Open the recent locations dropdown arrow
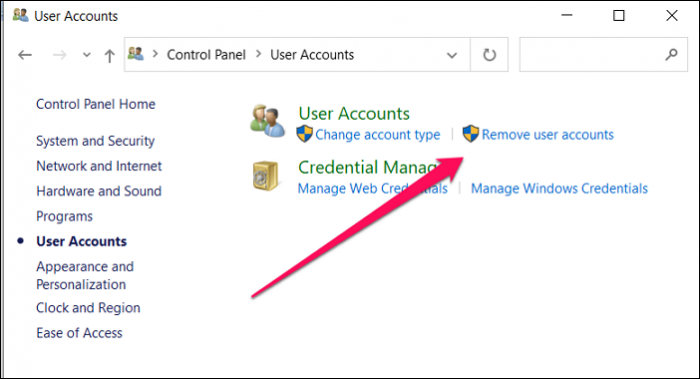 pos(87,55)
